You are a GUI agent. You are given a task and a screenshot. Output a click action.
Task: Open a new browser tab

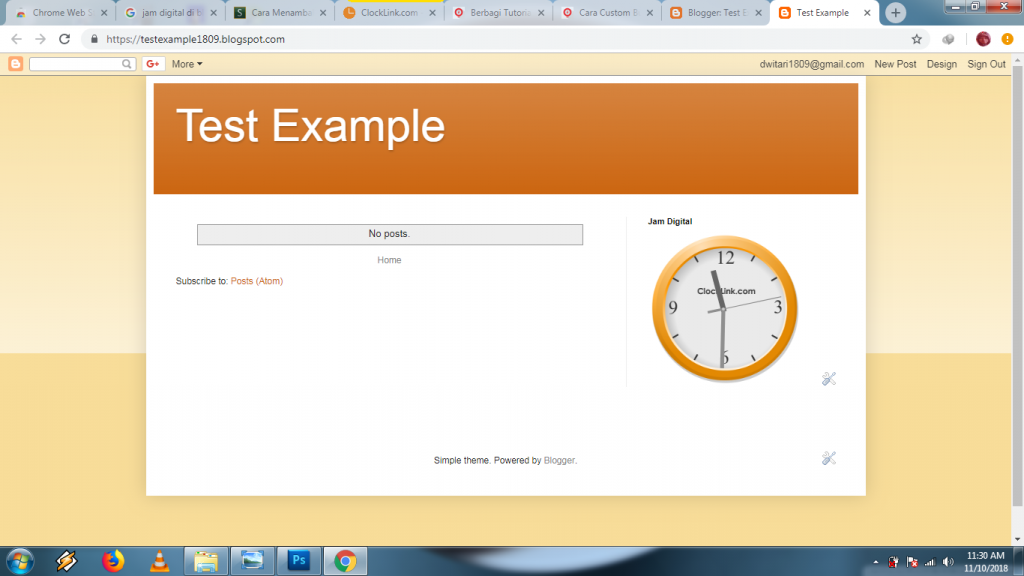[895, 12]
